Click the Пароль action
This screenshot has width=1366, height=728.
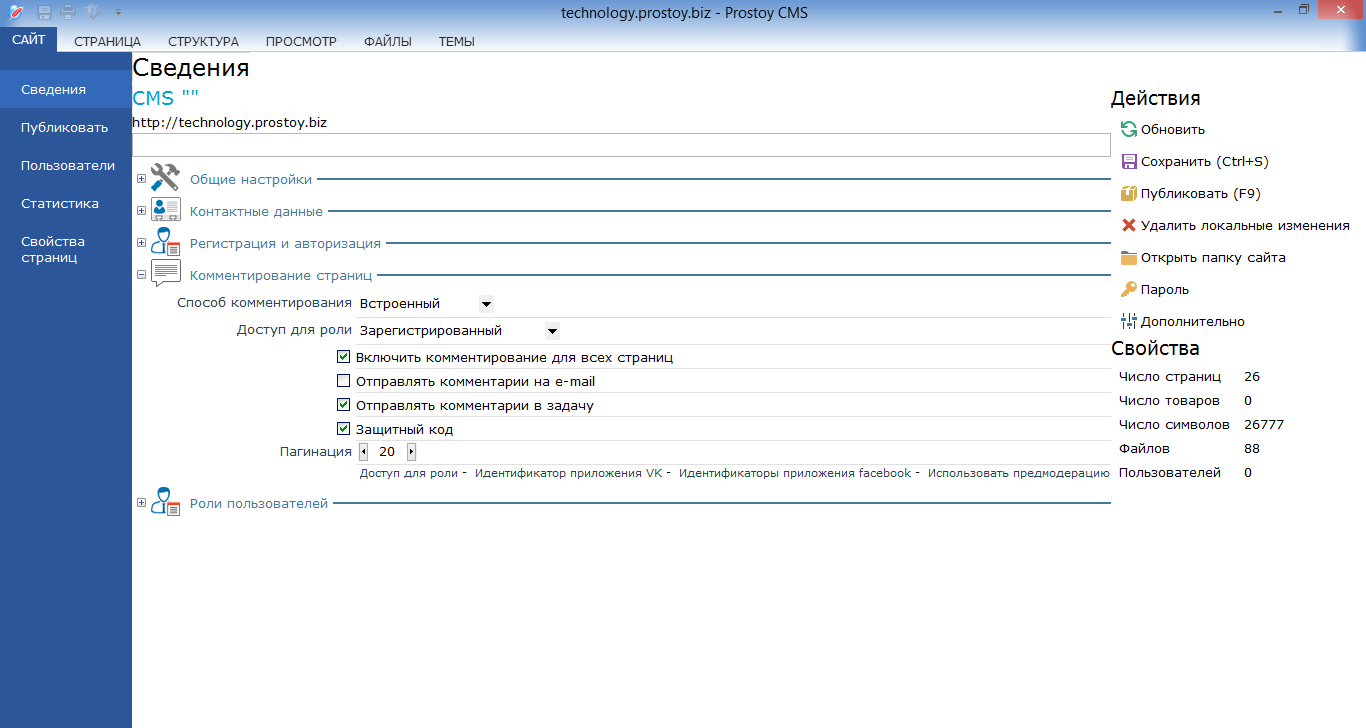[1165, 289]
